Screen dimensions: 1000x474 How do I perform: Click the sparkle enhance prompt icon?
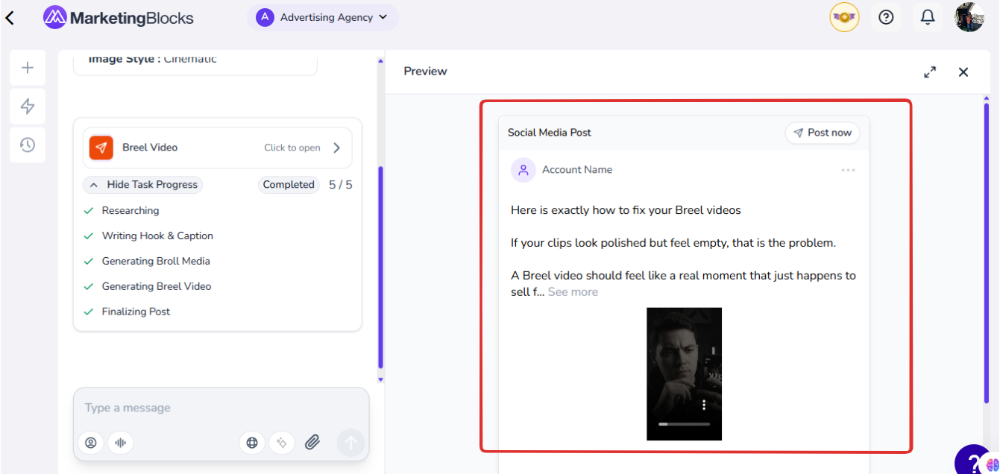(283, 442)
